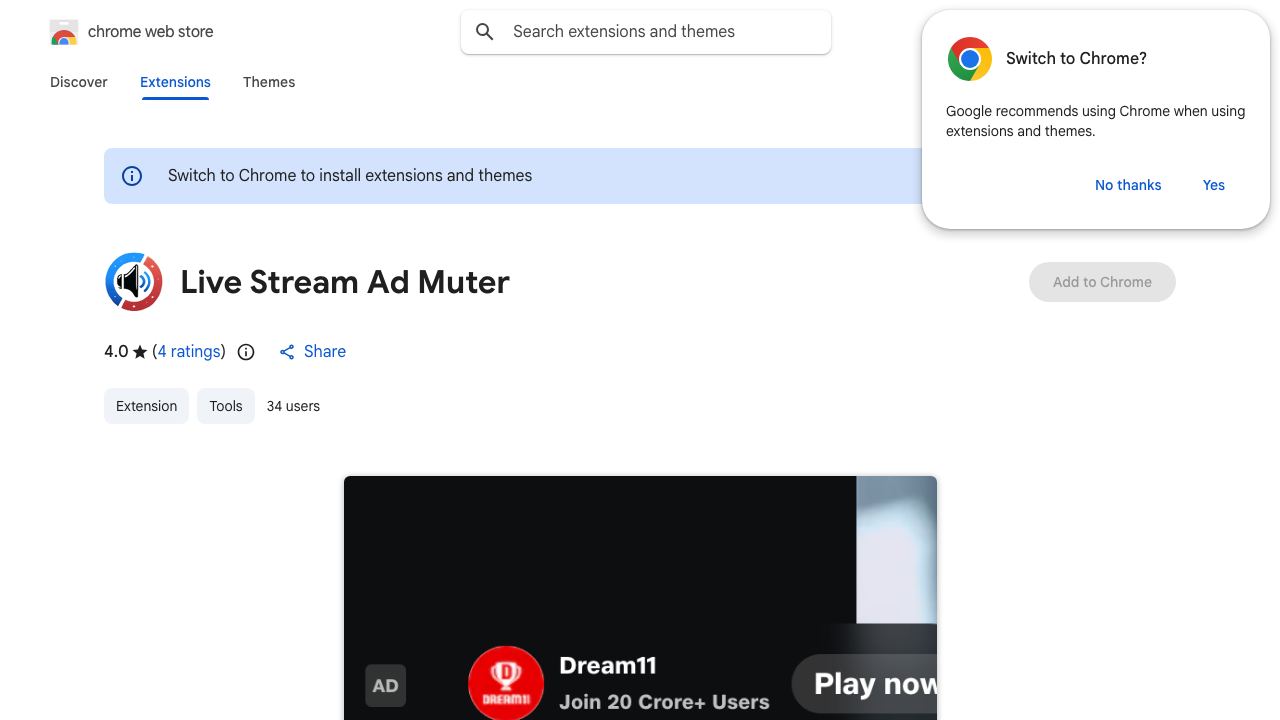1280x720 pixels.
Task: Dismiss popup with No thanks
Action: pos(1128,185)
